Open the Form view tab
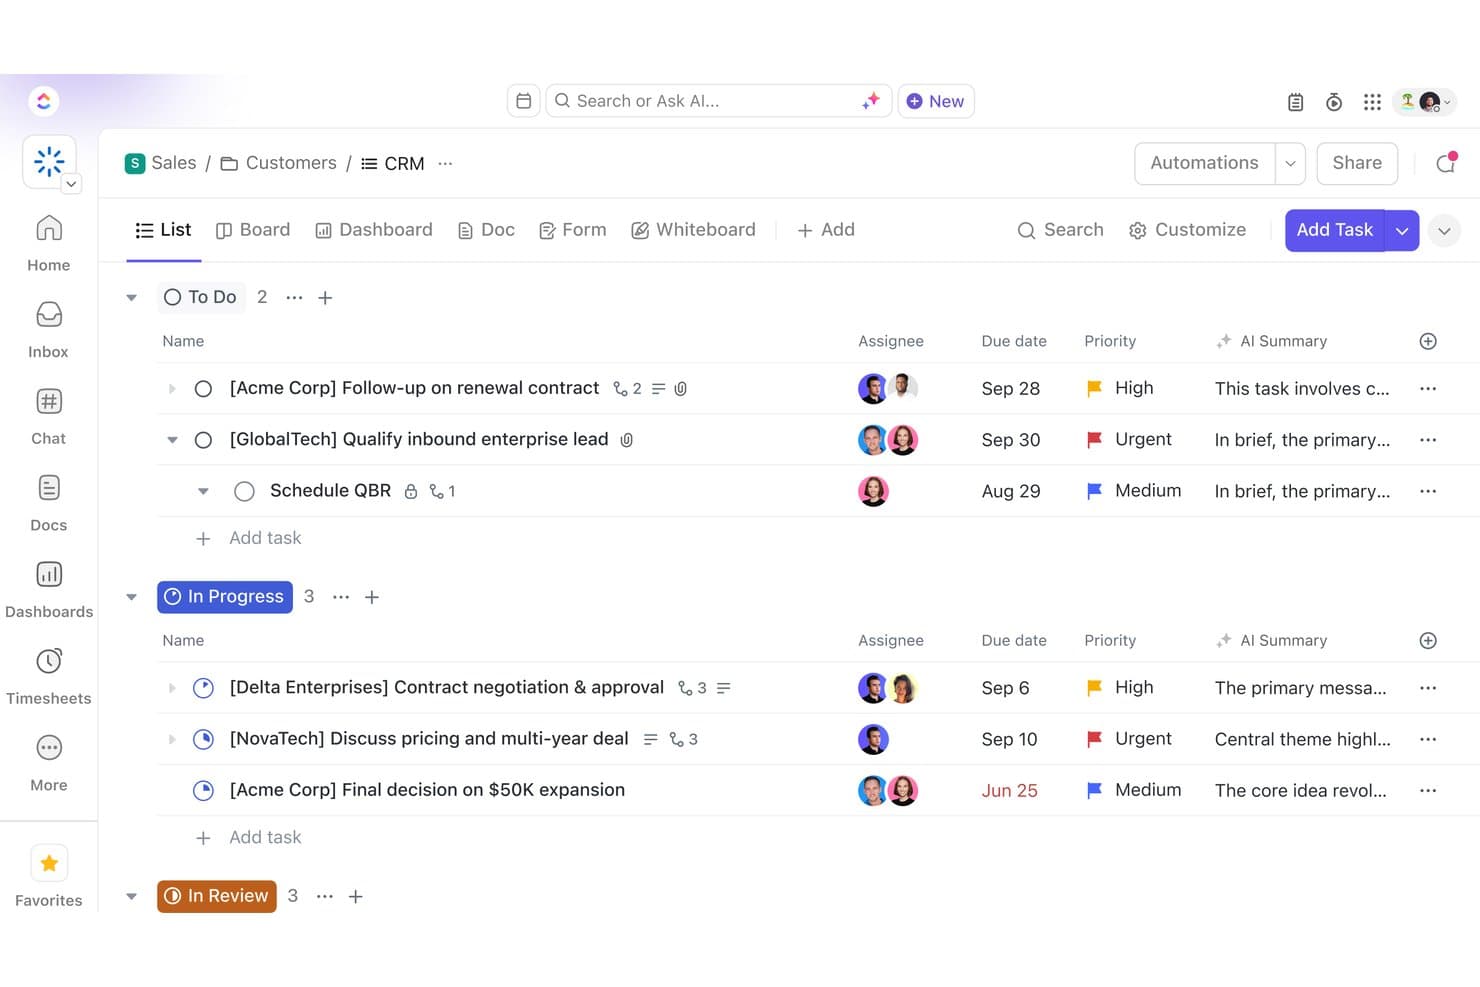Viewport: 1480px width, 987px height. coord(572,230)
